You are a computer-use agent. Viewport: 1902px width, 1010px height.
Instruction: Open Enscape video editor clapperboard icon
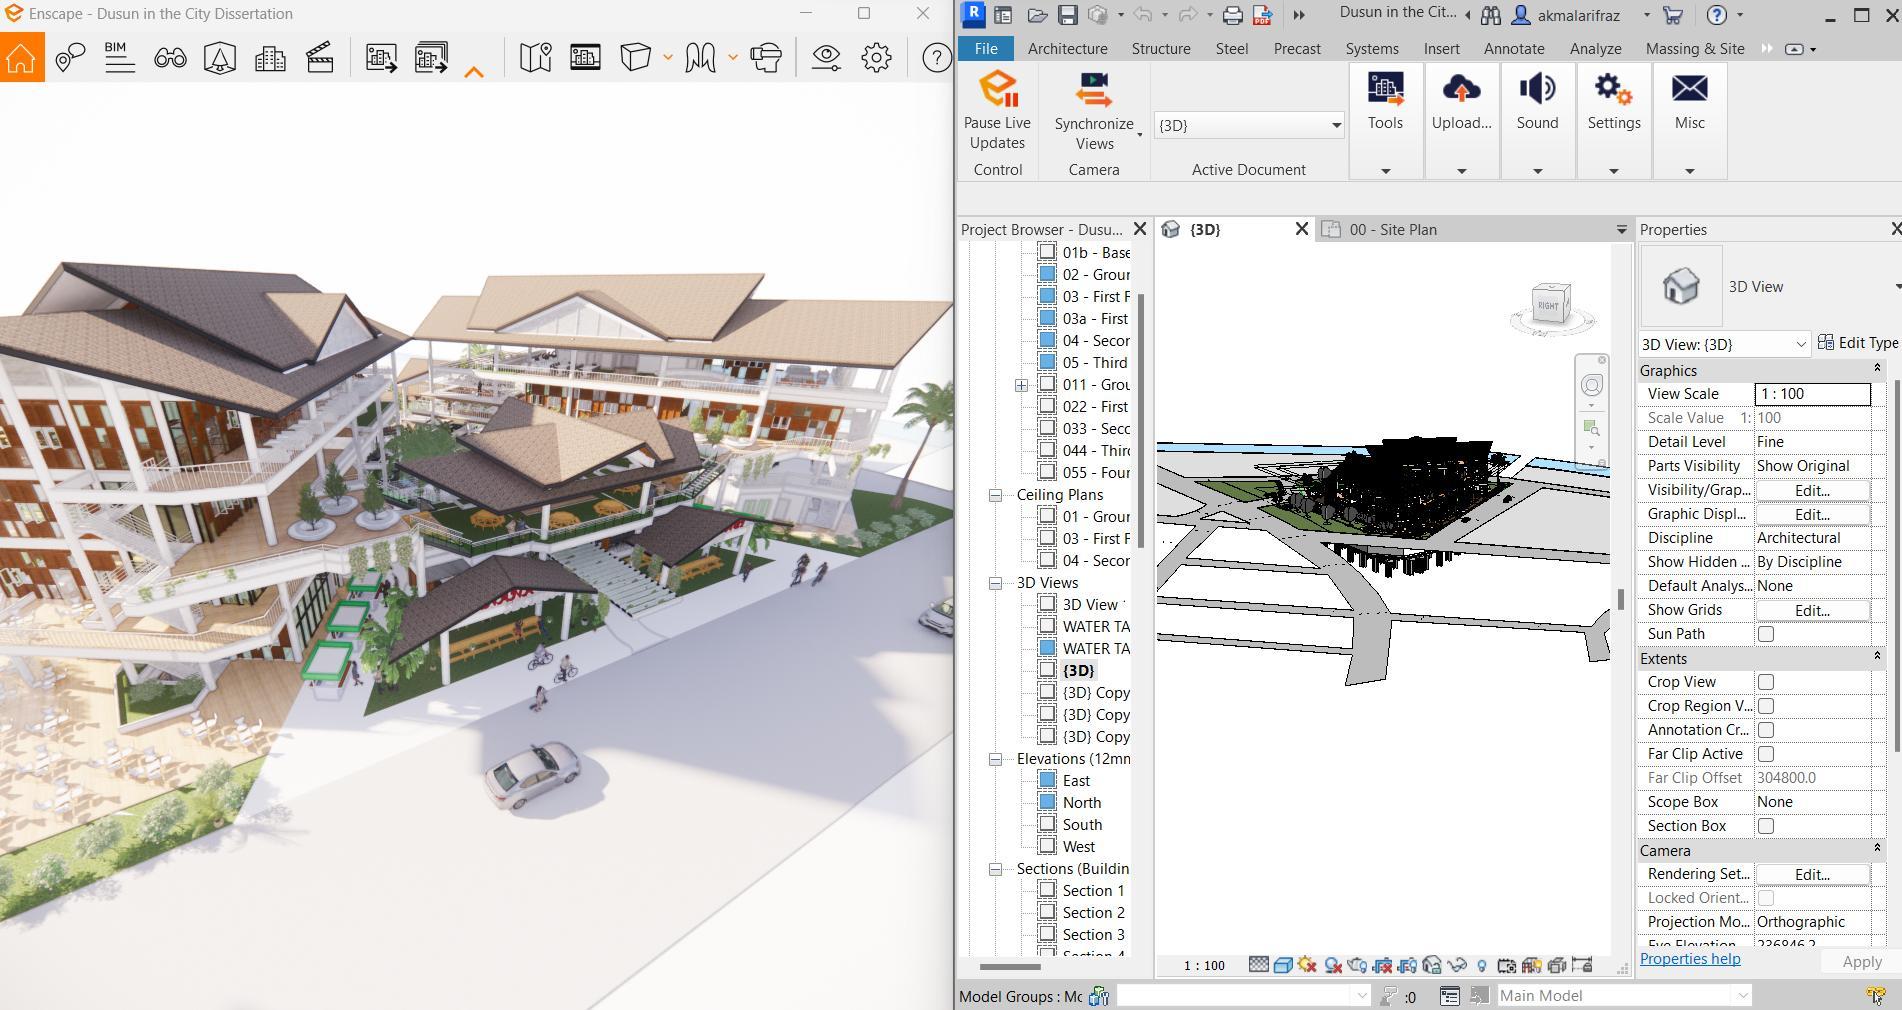pos(320,58)
